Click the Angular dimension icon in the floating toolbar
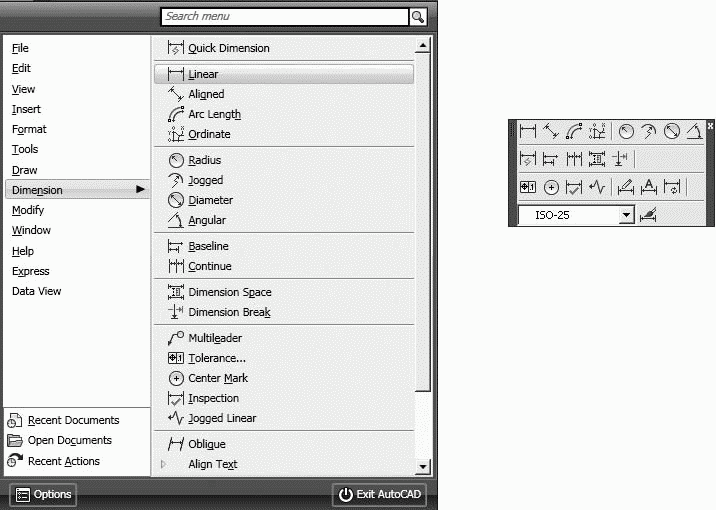This screenshot has width=716, height=510. click(x=696, y=131)
